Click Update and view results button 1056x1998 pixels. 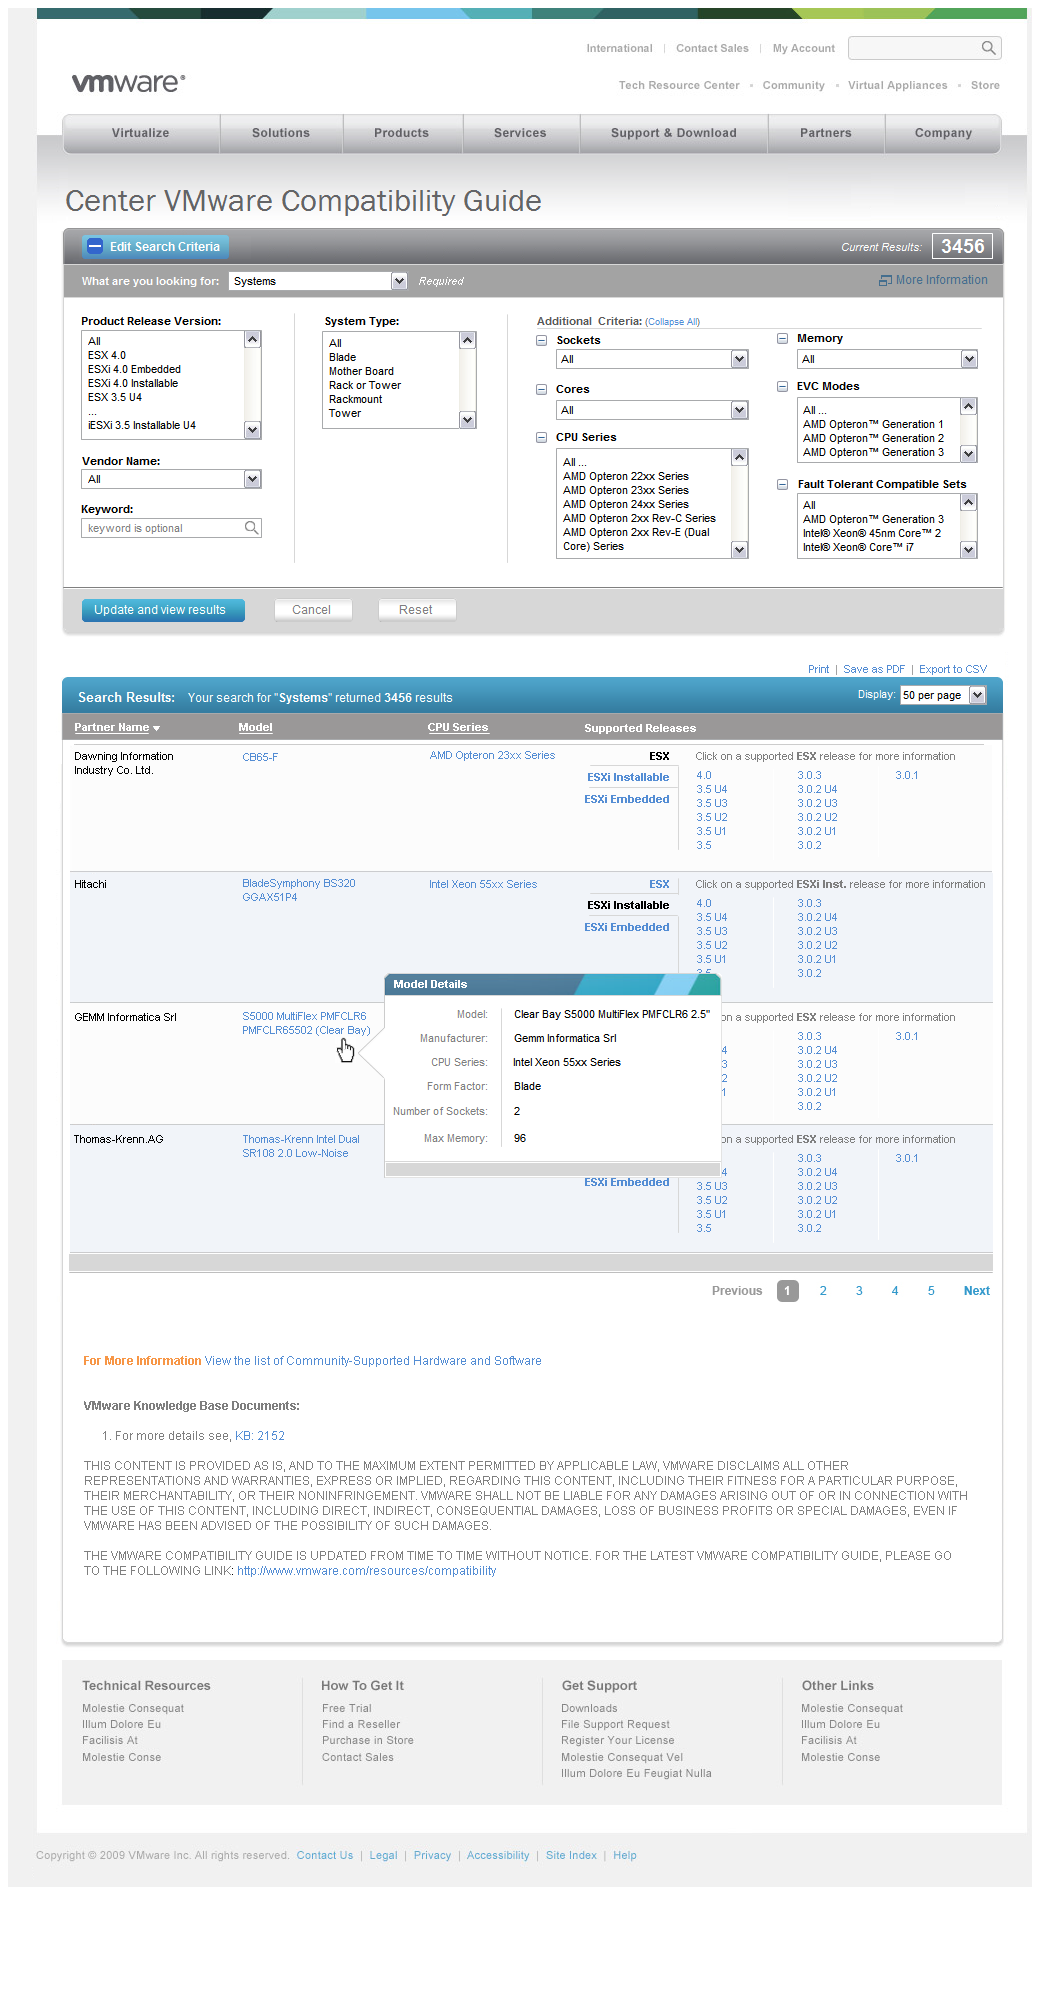click(x=160, y=610)
